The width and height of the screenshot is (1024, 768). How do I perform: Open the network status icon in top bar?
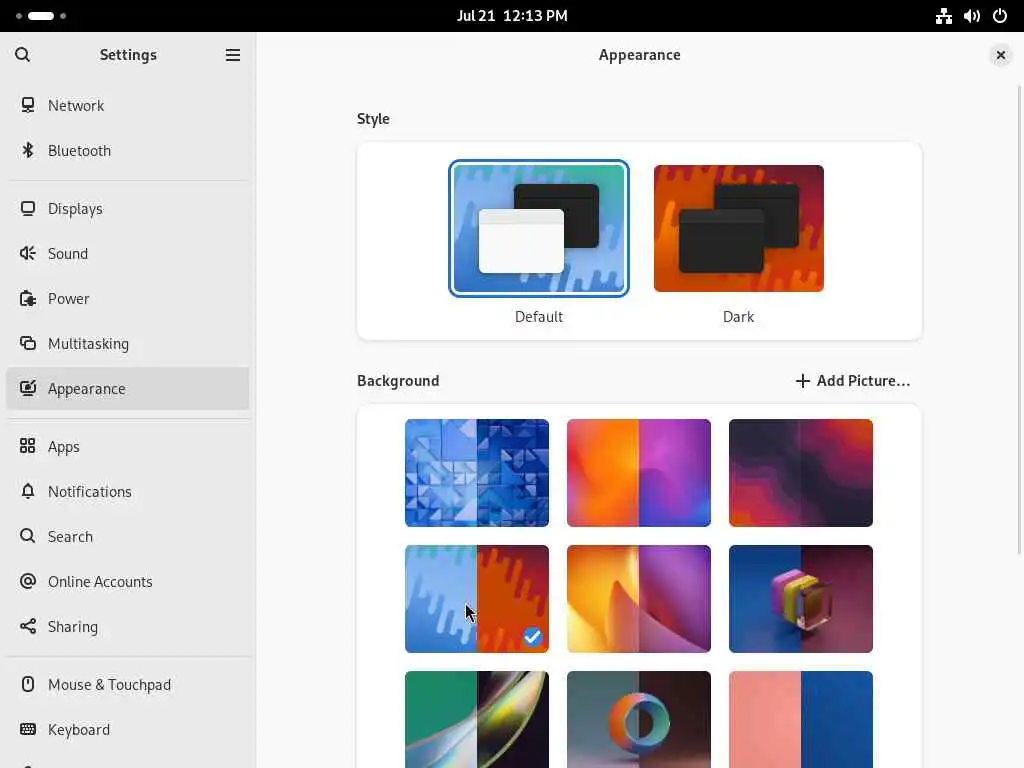tap(944, 16)
